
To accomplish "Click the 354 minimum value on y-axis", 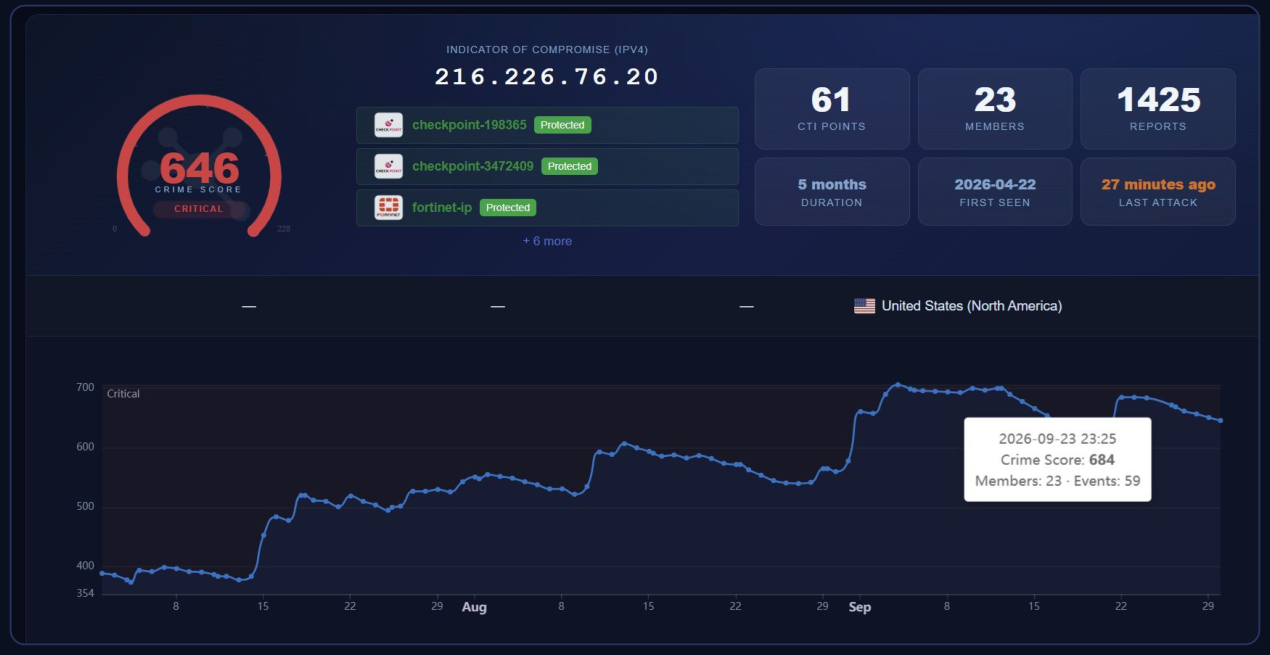I will click(x=85, y=594).
